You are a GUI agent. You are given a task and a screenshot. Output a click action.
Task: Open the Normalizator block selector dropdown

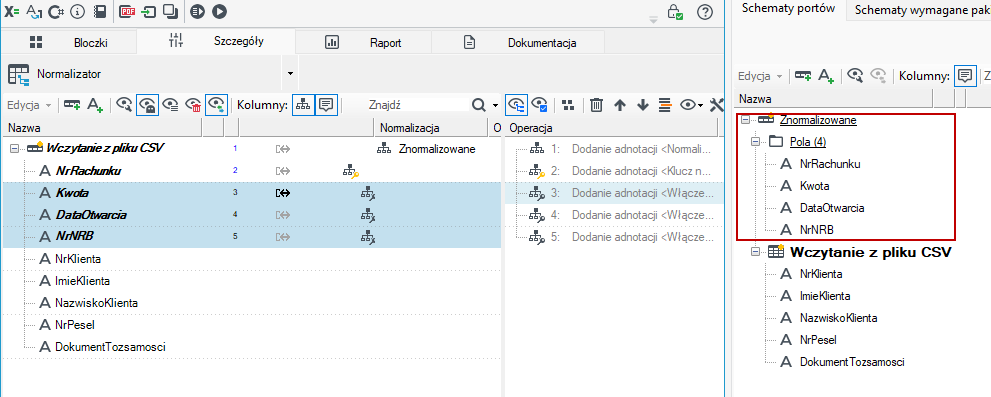[290, 74]
